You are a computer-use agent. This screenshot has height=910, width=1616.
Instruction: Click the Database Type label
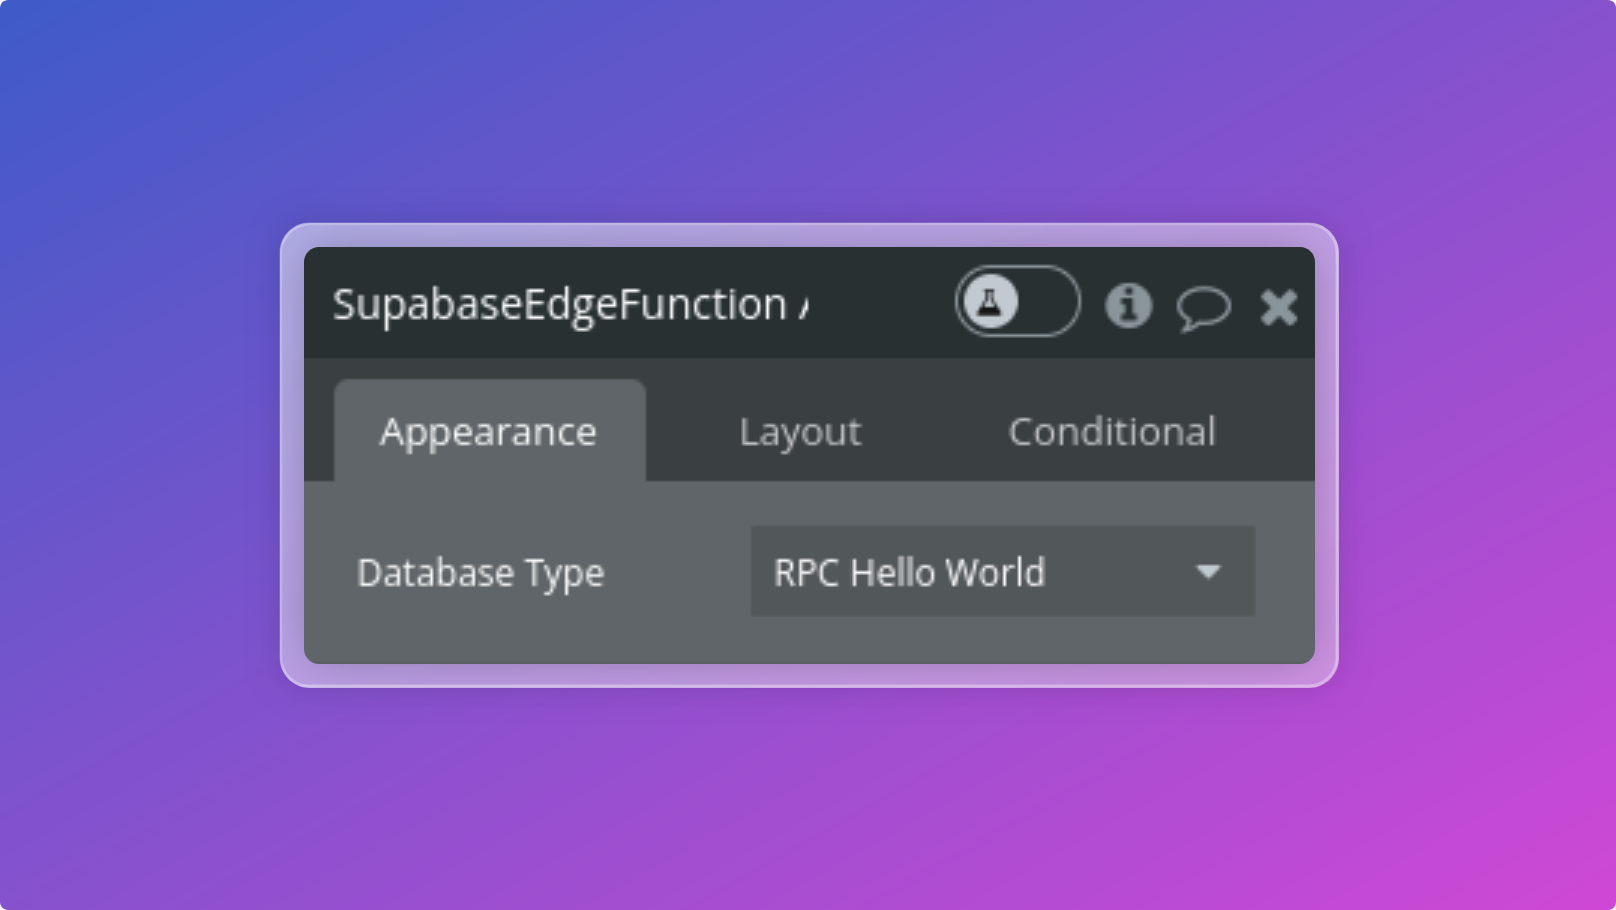point(481,573)
